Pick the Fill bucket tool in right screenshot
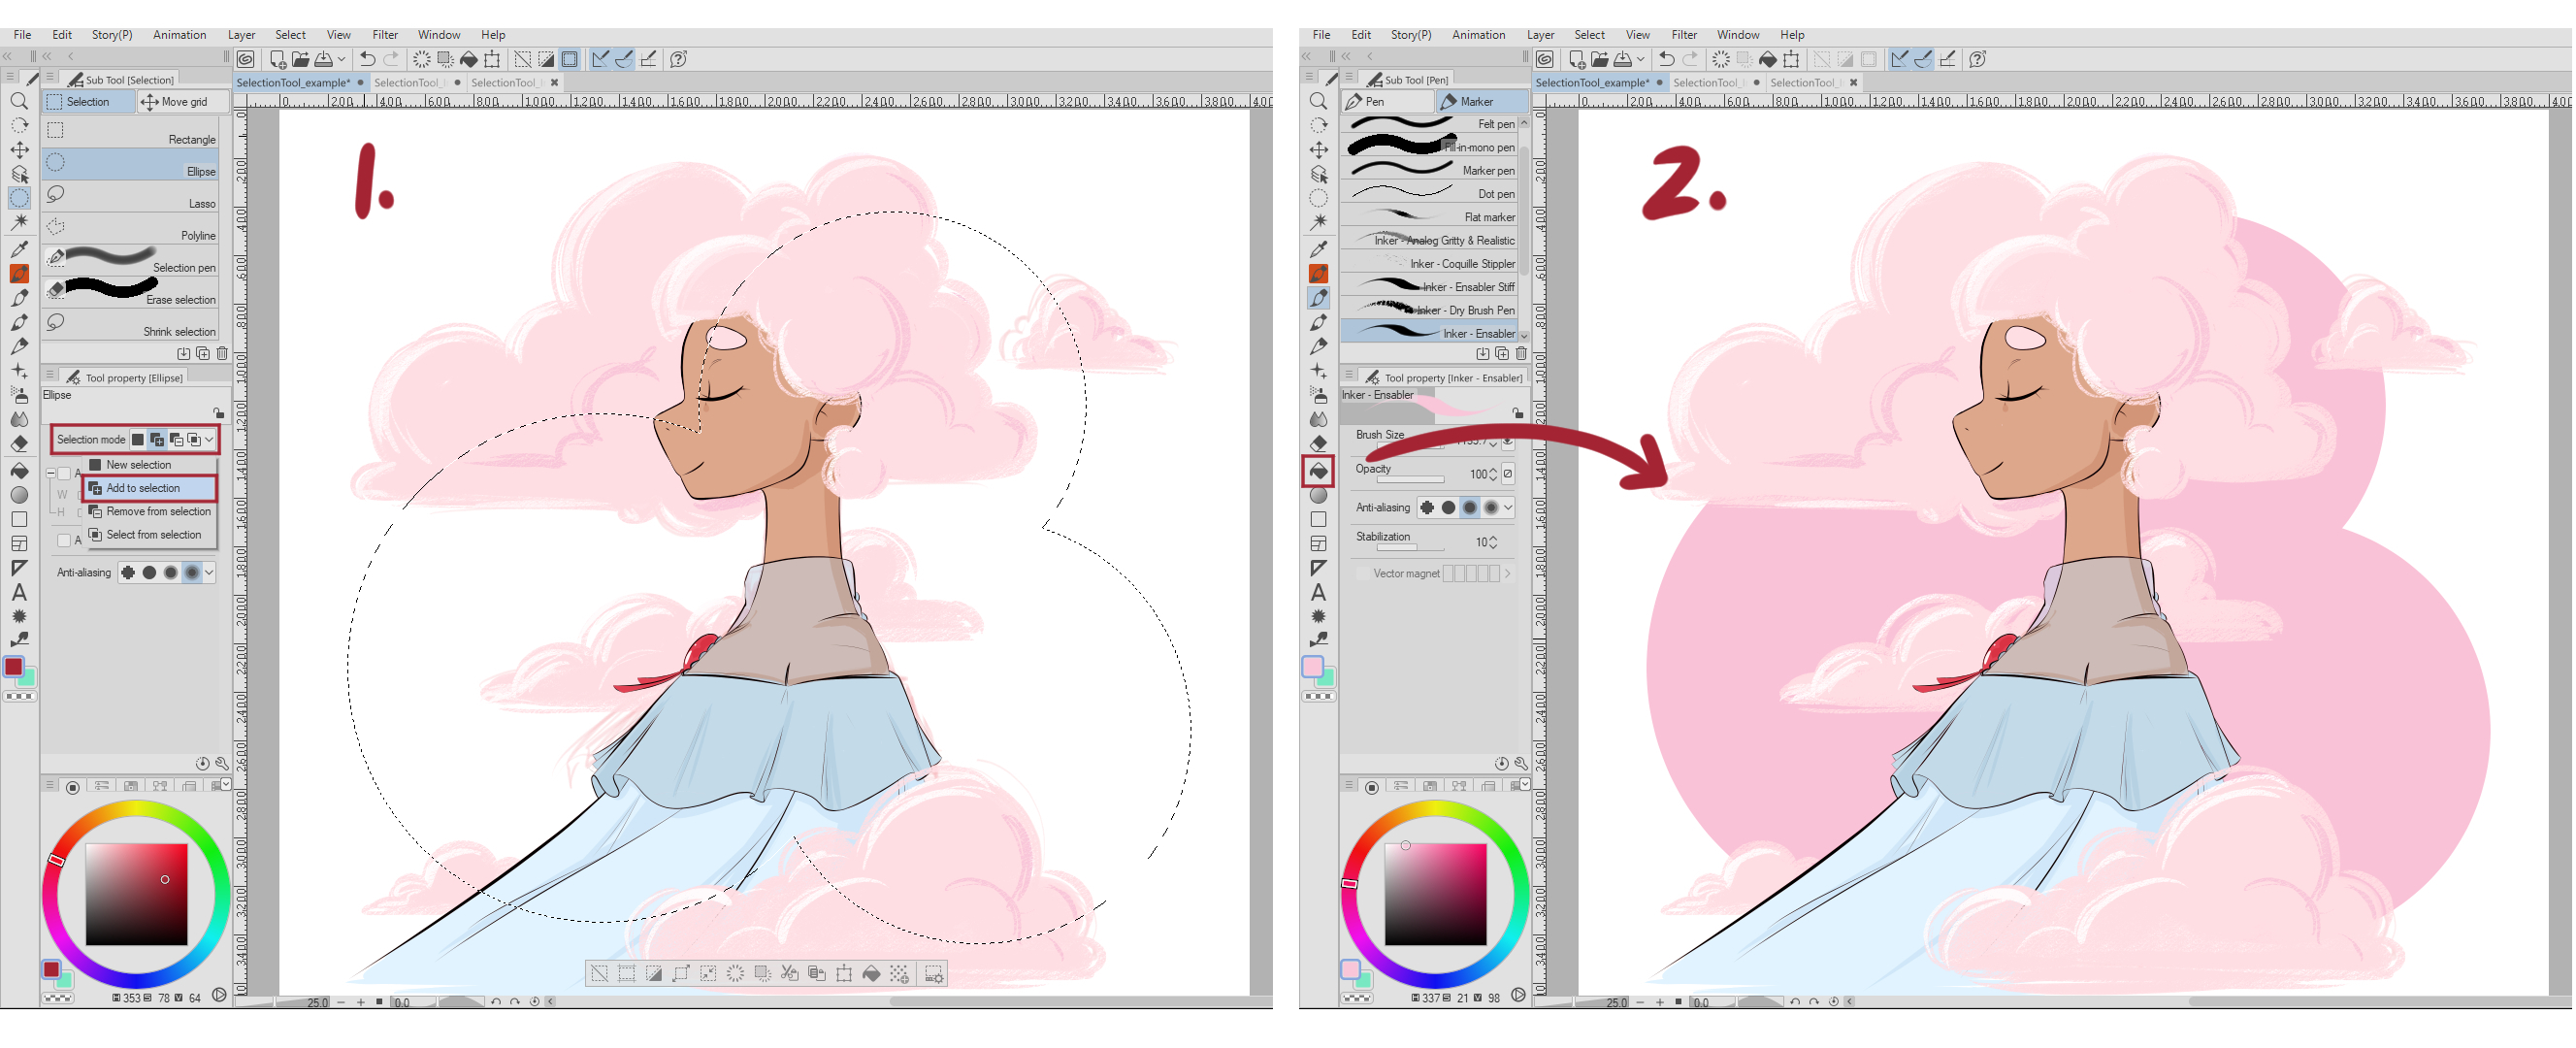Screen dimensions: 2576x1048 [x=1318, y=470]
